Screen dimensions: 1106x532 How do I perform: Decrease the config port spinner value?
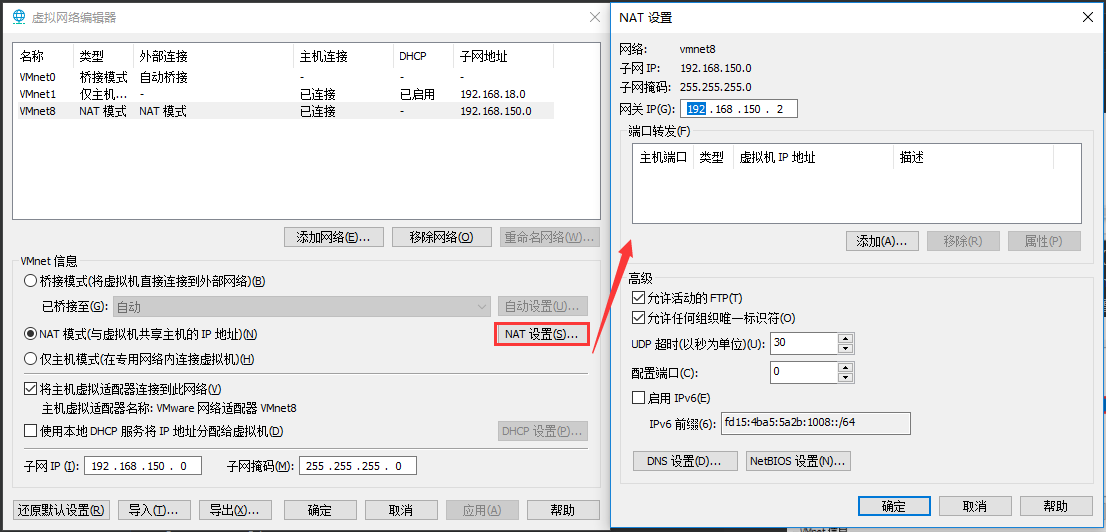pos(846,378)
